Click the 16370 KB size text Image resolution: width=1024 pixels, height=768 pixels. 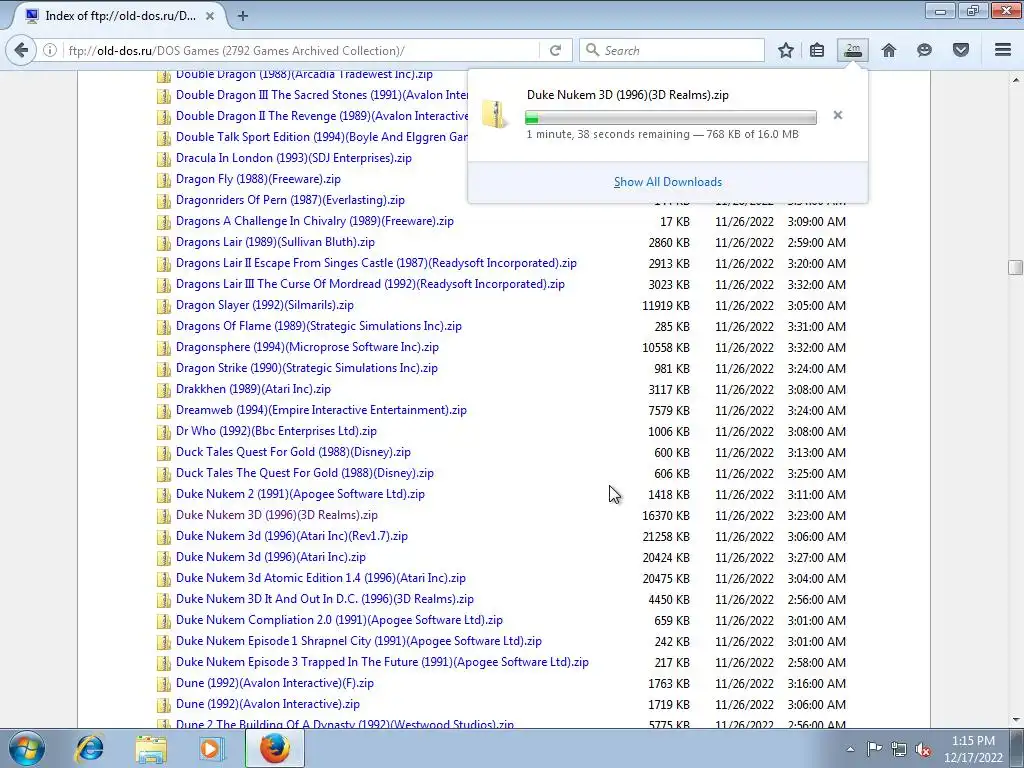pyautogui.click(x=665, y=516)
